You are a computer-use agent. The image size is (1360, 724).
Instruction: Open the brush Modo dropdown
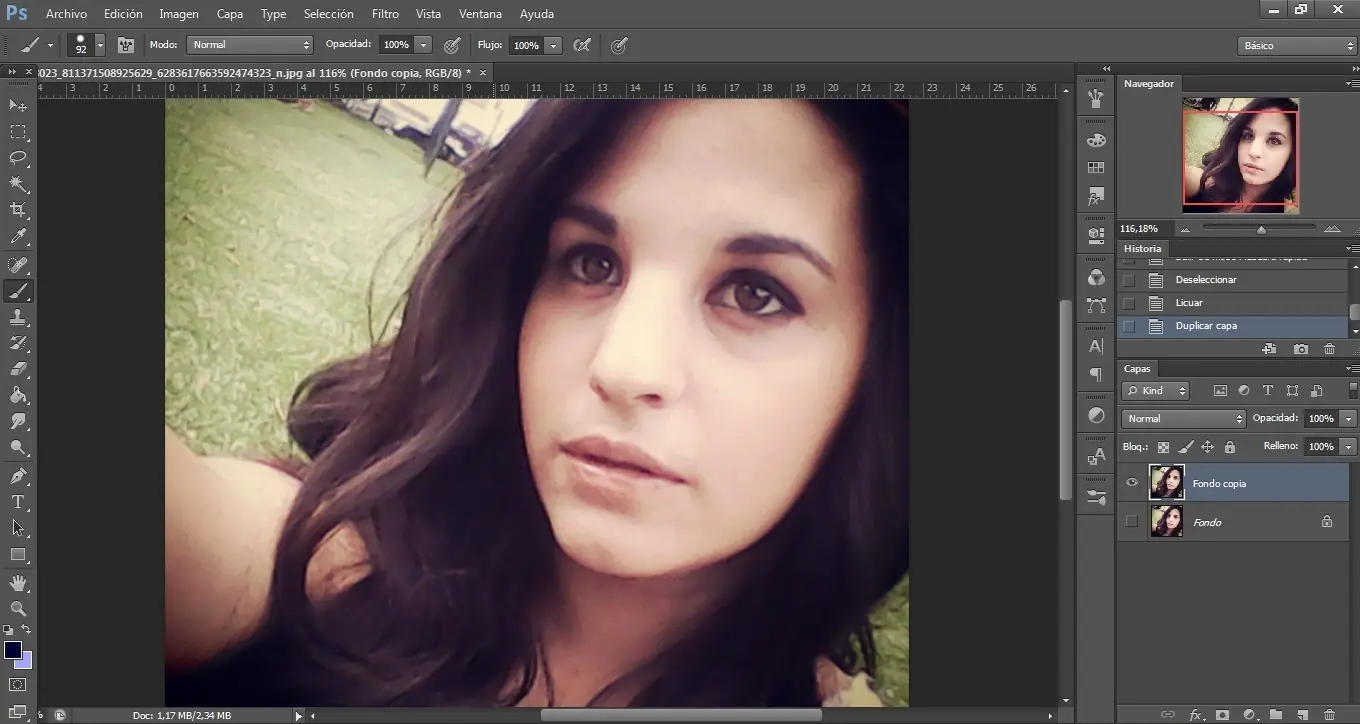250,45
